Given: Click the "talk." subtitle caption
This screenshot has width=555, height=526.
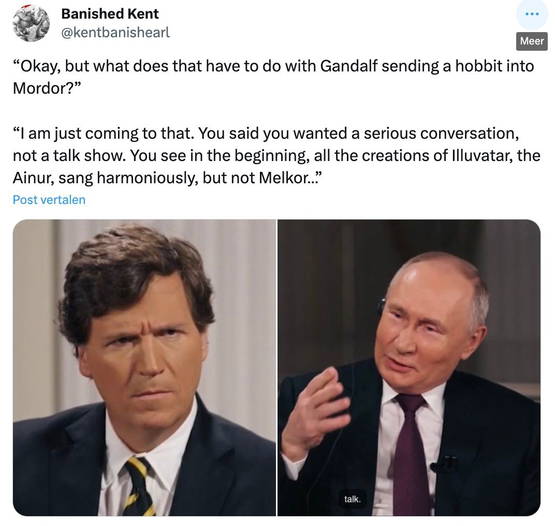Looking at the screenshot, I should 353,499.
